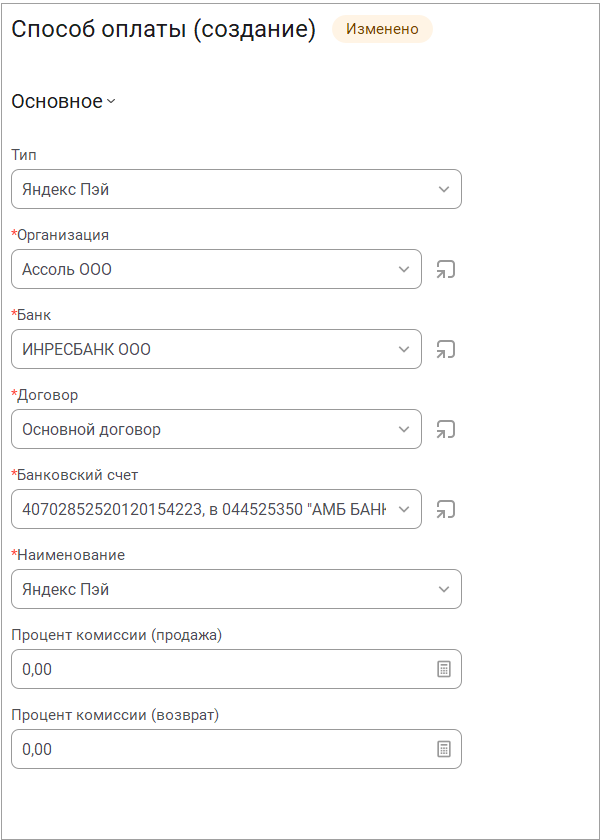Expand the Банковский счет dropdown arrow
The height and width of the screenshot is (840, 600).
pos(404,509)
